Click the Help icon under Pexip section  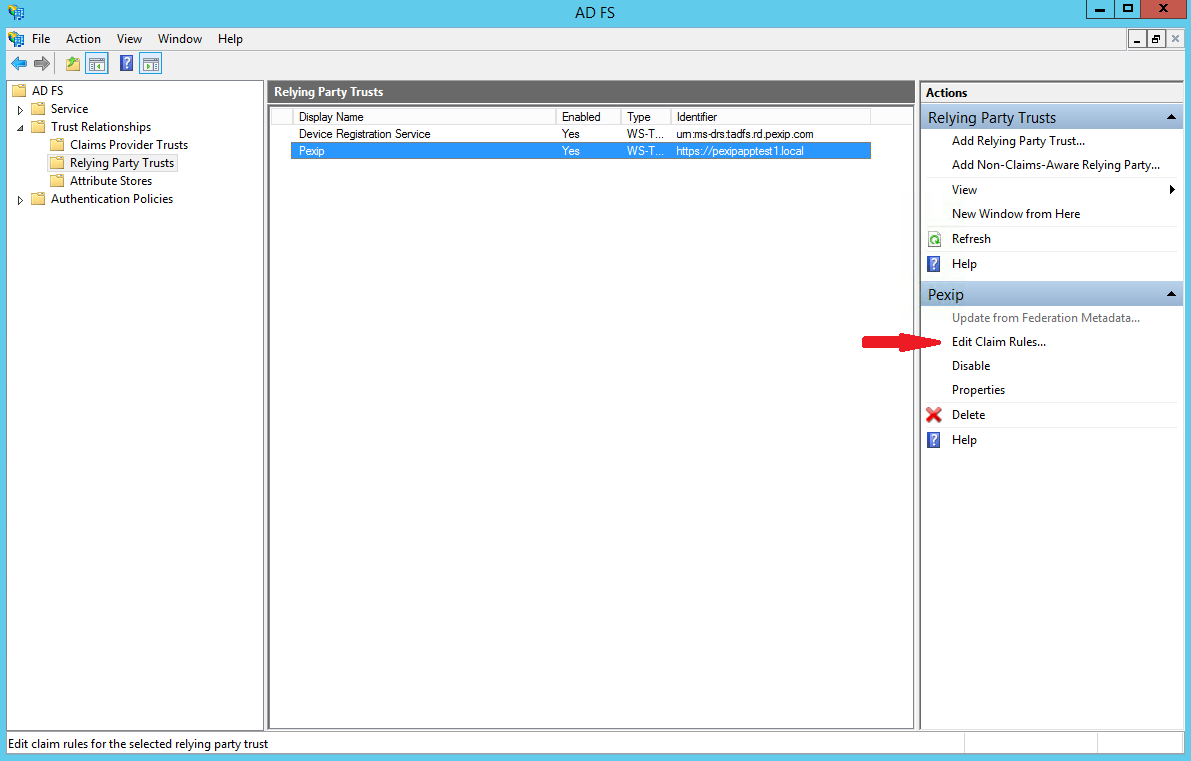pyautogui.click(x=934, y=440)
